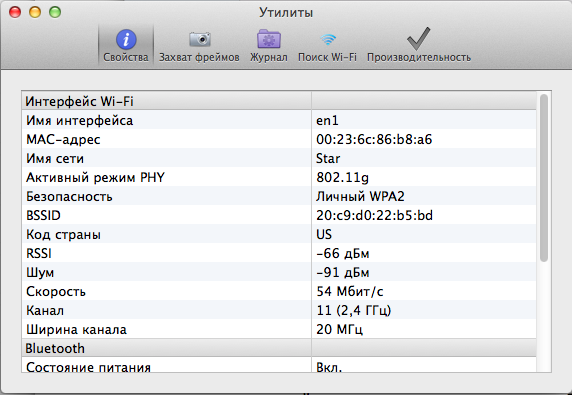The height and width of the screenshot is (395, 572).
Task: Select the Имя интерфейса row label
Action: tap(80, 120)
